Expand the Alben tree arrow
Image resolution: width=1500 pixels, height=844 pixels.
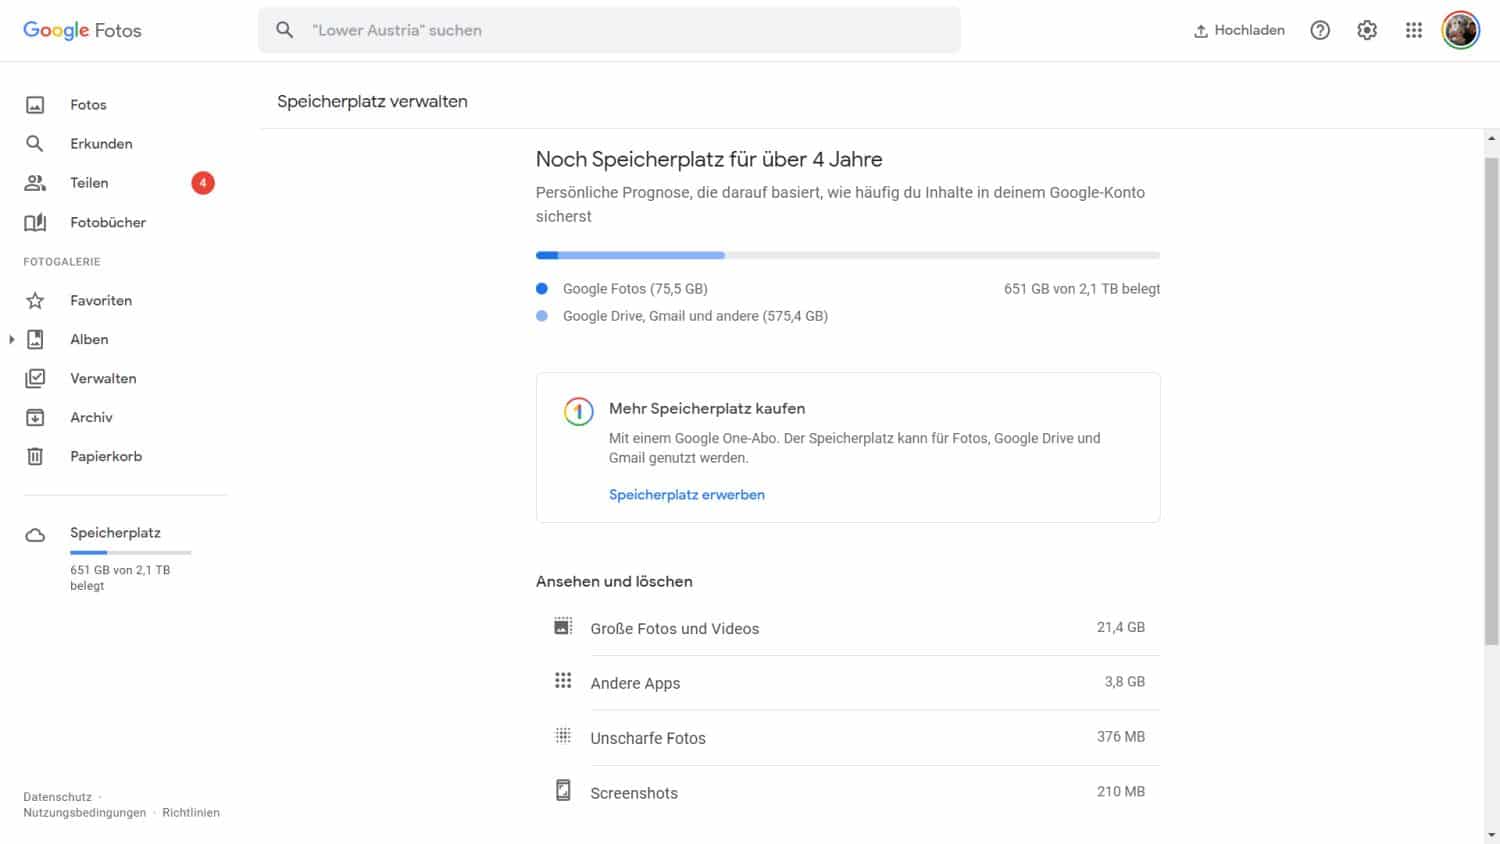click(x=11, y=340)
